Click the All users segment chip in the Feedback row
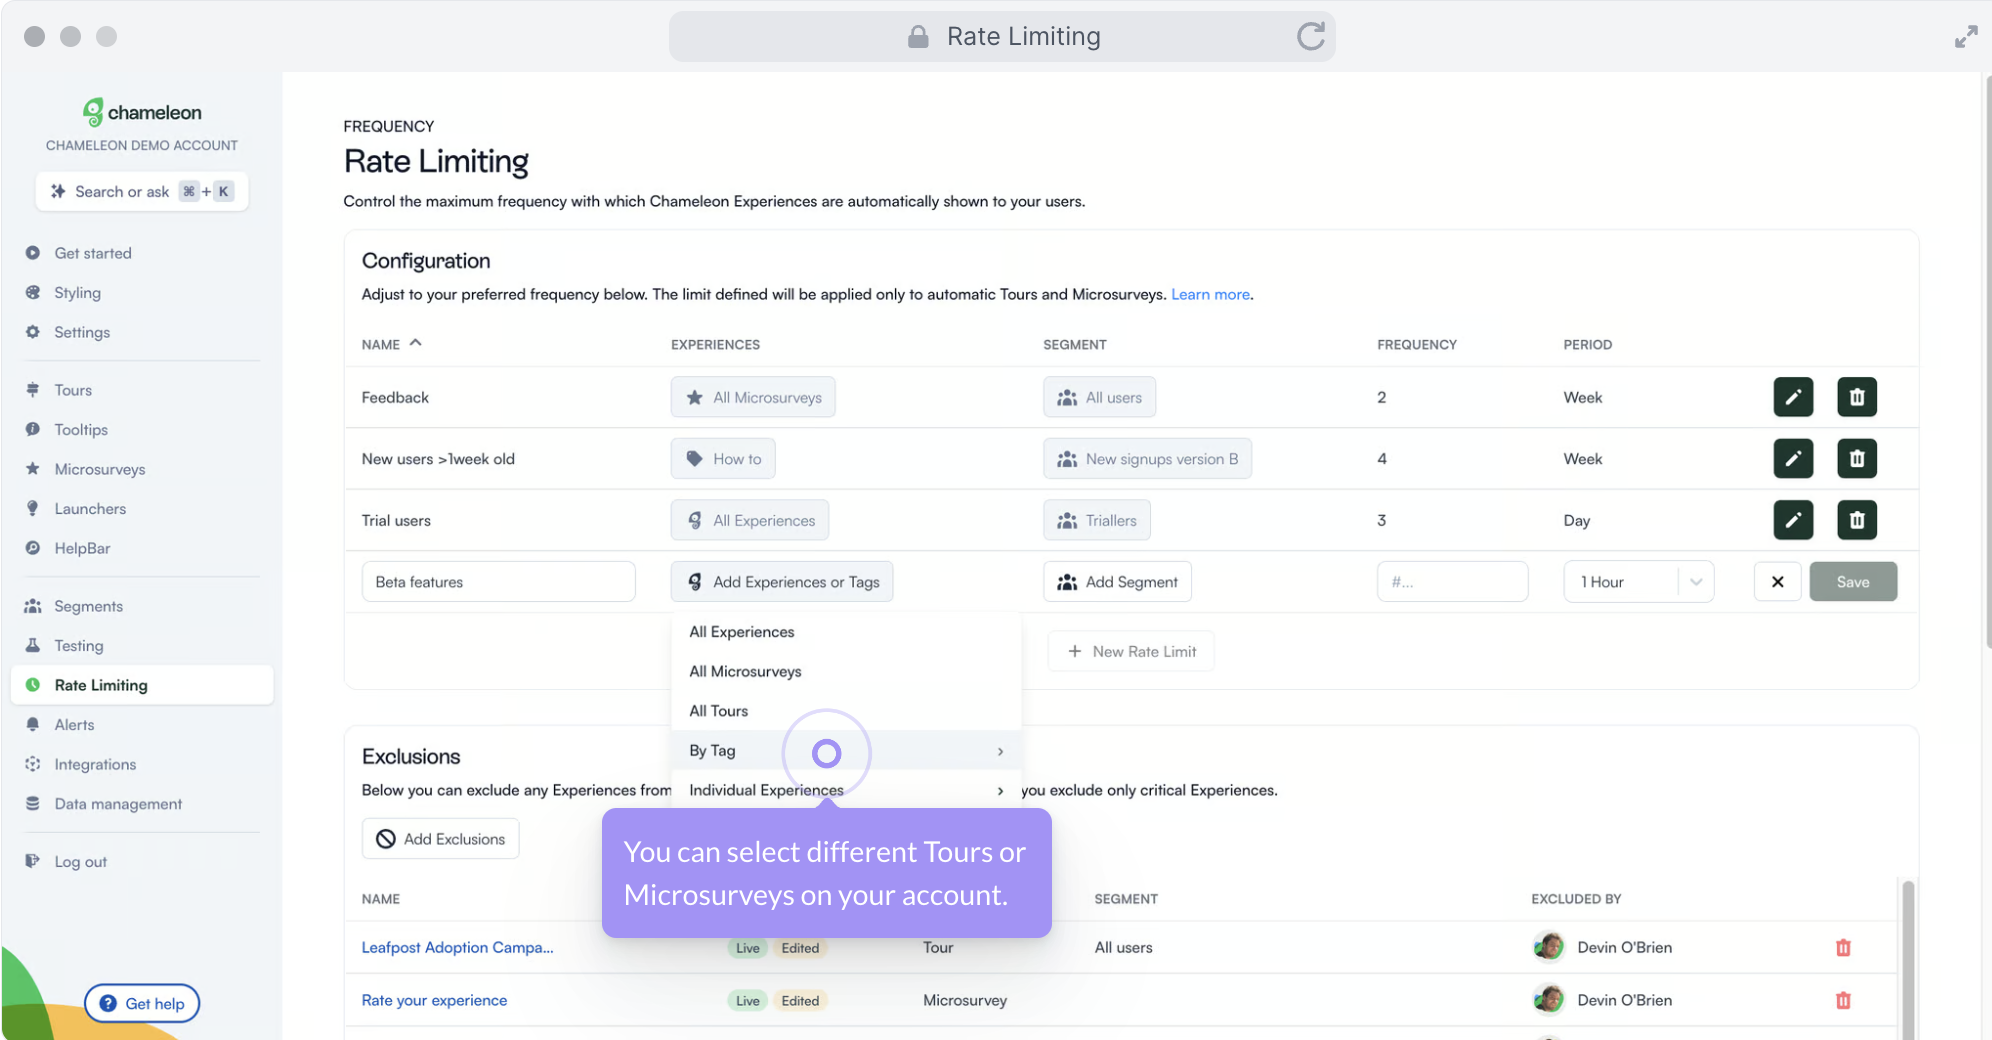The width and height of the screenshot is (1992, 1040). coord(1099,397)
